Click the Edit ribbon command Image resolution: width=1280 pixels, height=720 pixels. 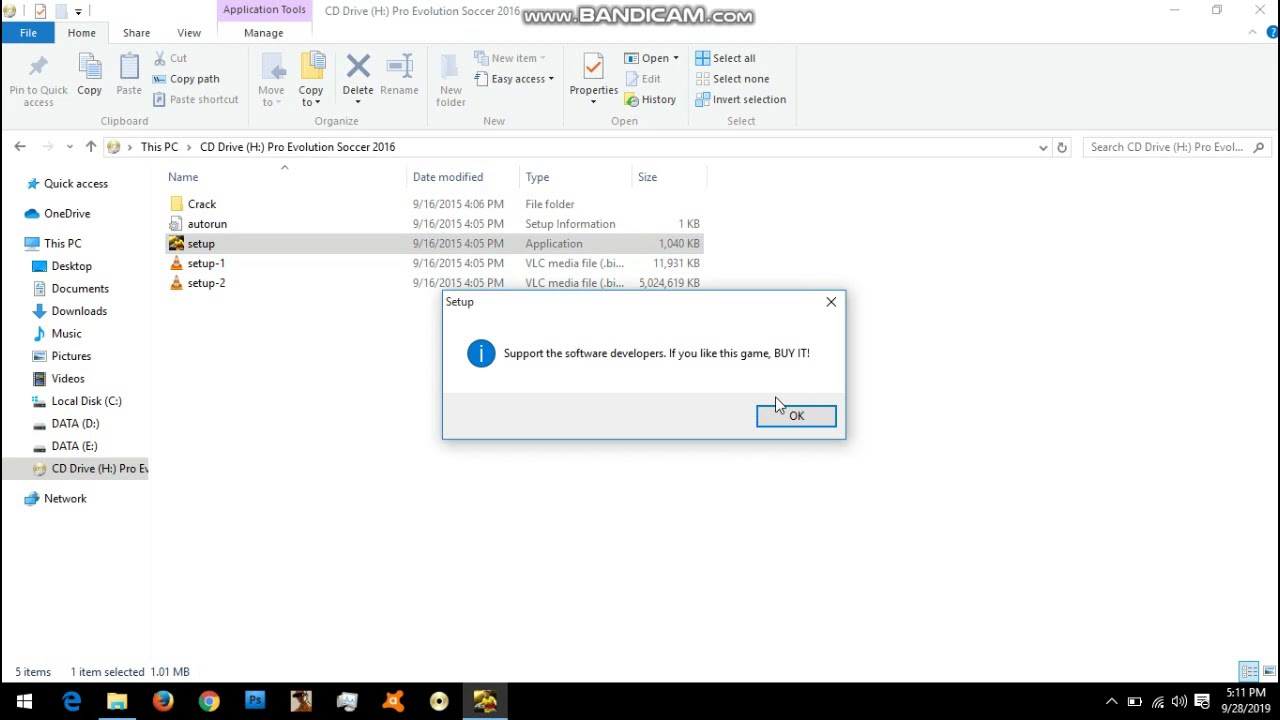(x=642, y=79)
